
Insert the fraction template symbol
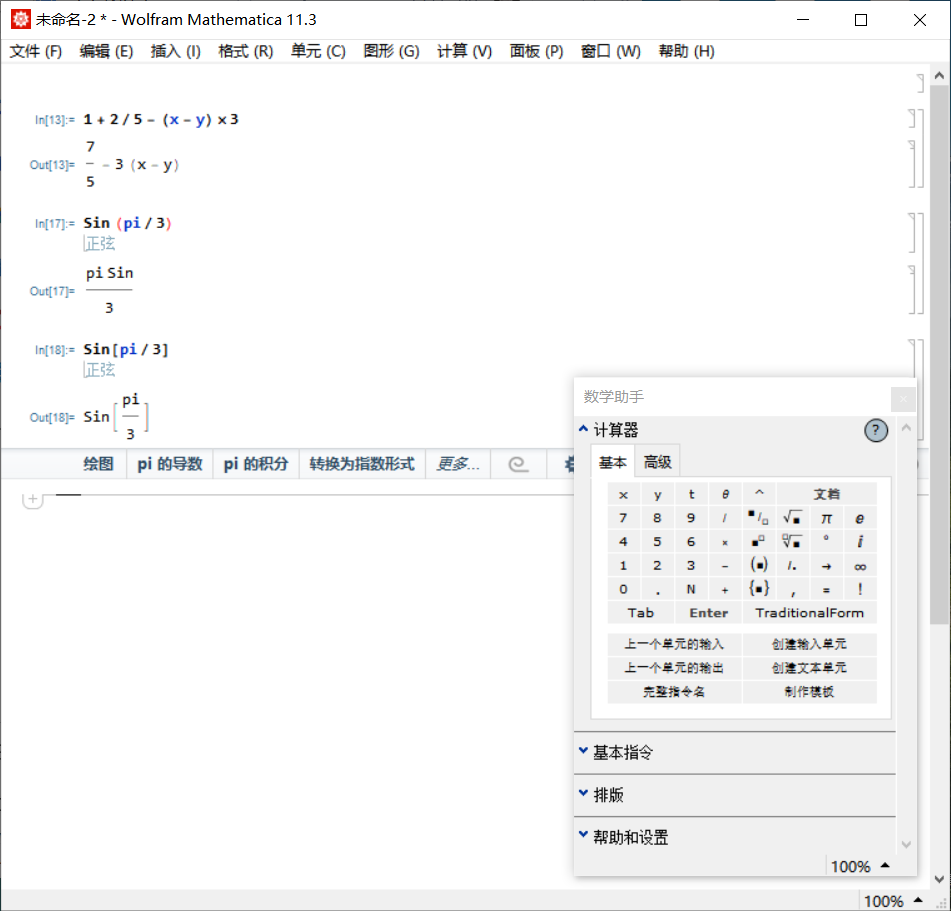coord(758,517)
